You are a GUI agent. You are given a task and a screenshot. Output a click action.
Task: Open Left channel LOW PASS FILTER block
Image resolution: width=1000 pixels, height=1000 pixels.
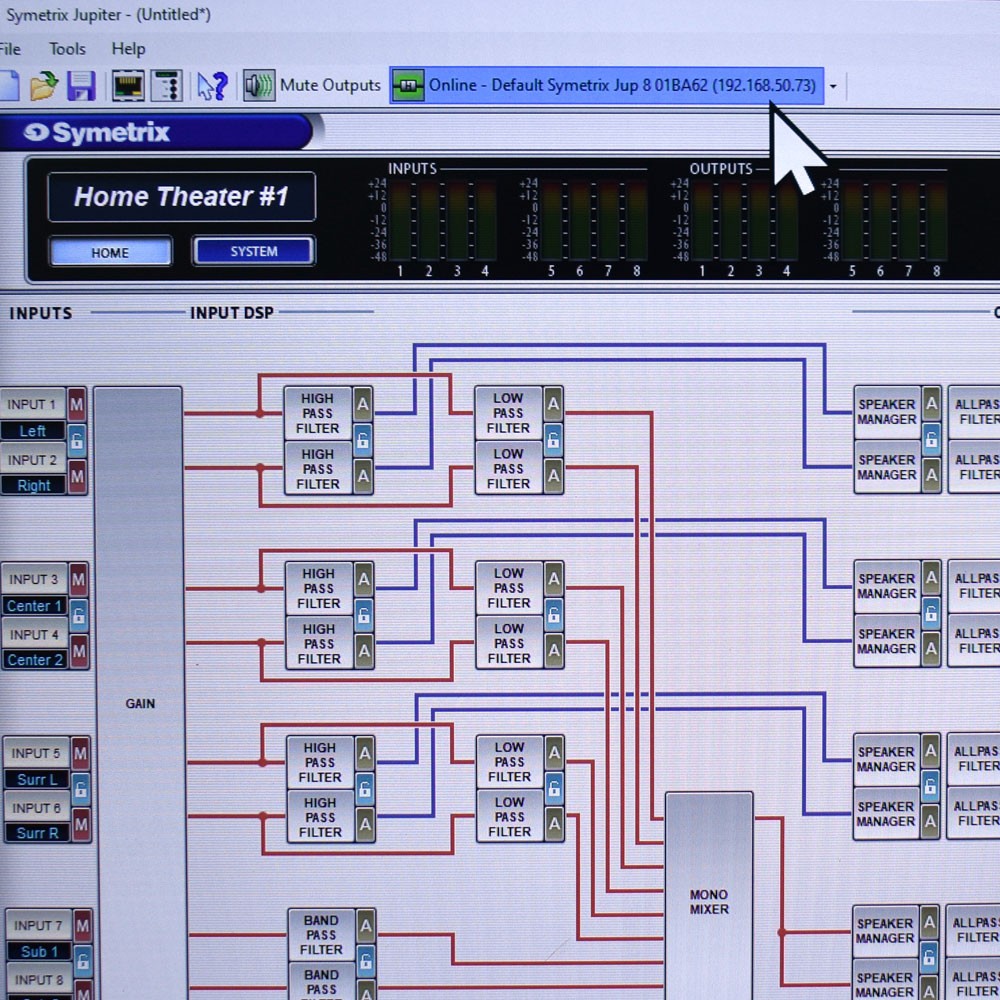pyautogui.click(x=508, y=413)
